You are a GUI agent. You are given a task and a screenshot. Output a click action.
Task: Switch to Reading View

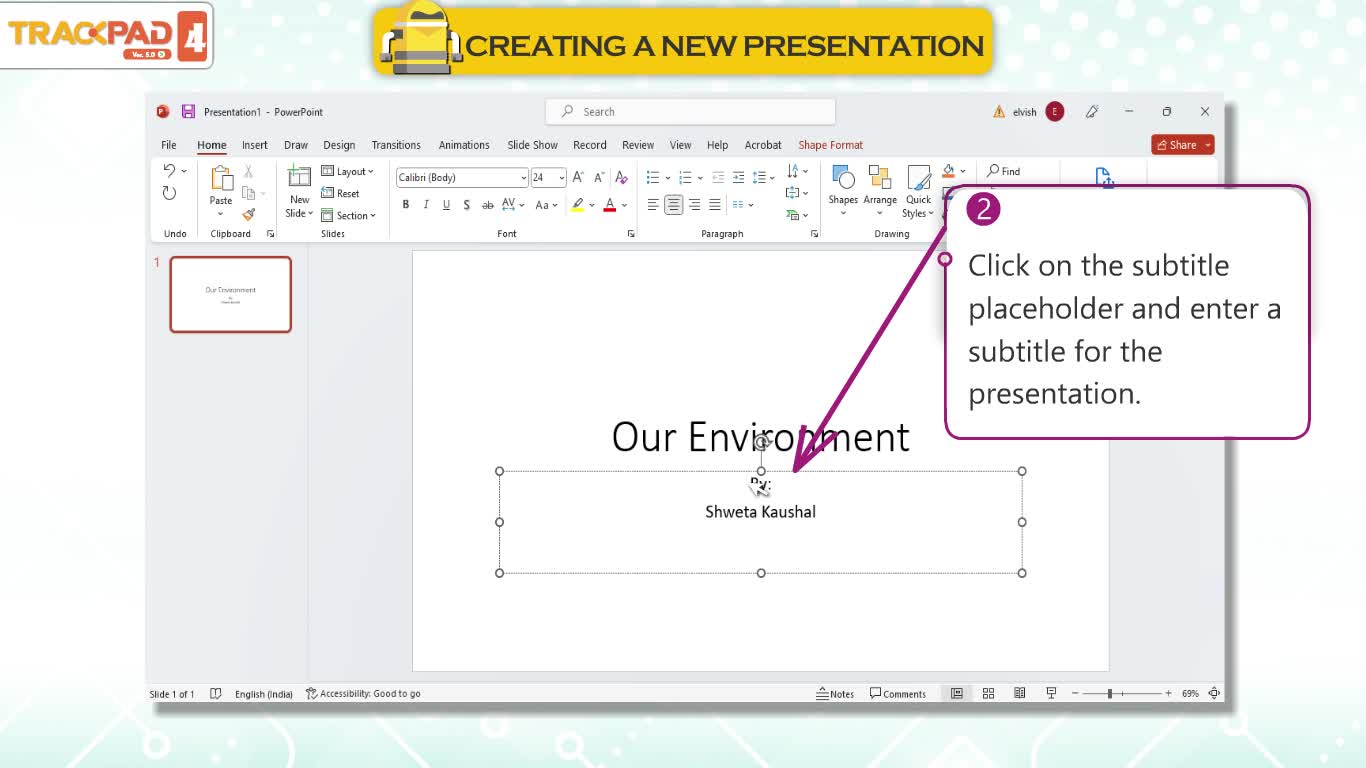[x=1020, y=693]
